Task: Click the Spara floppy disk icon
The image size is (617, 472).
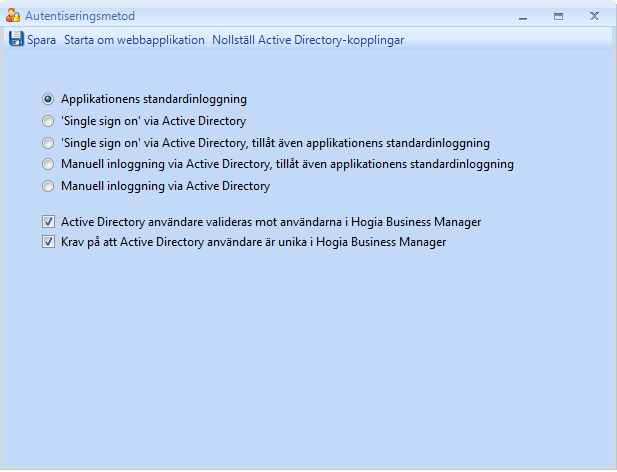Action: 16,39
